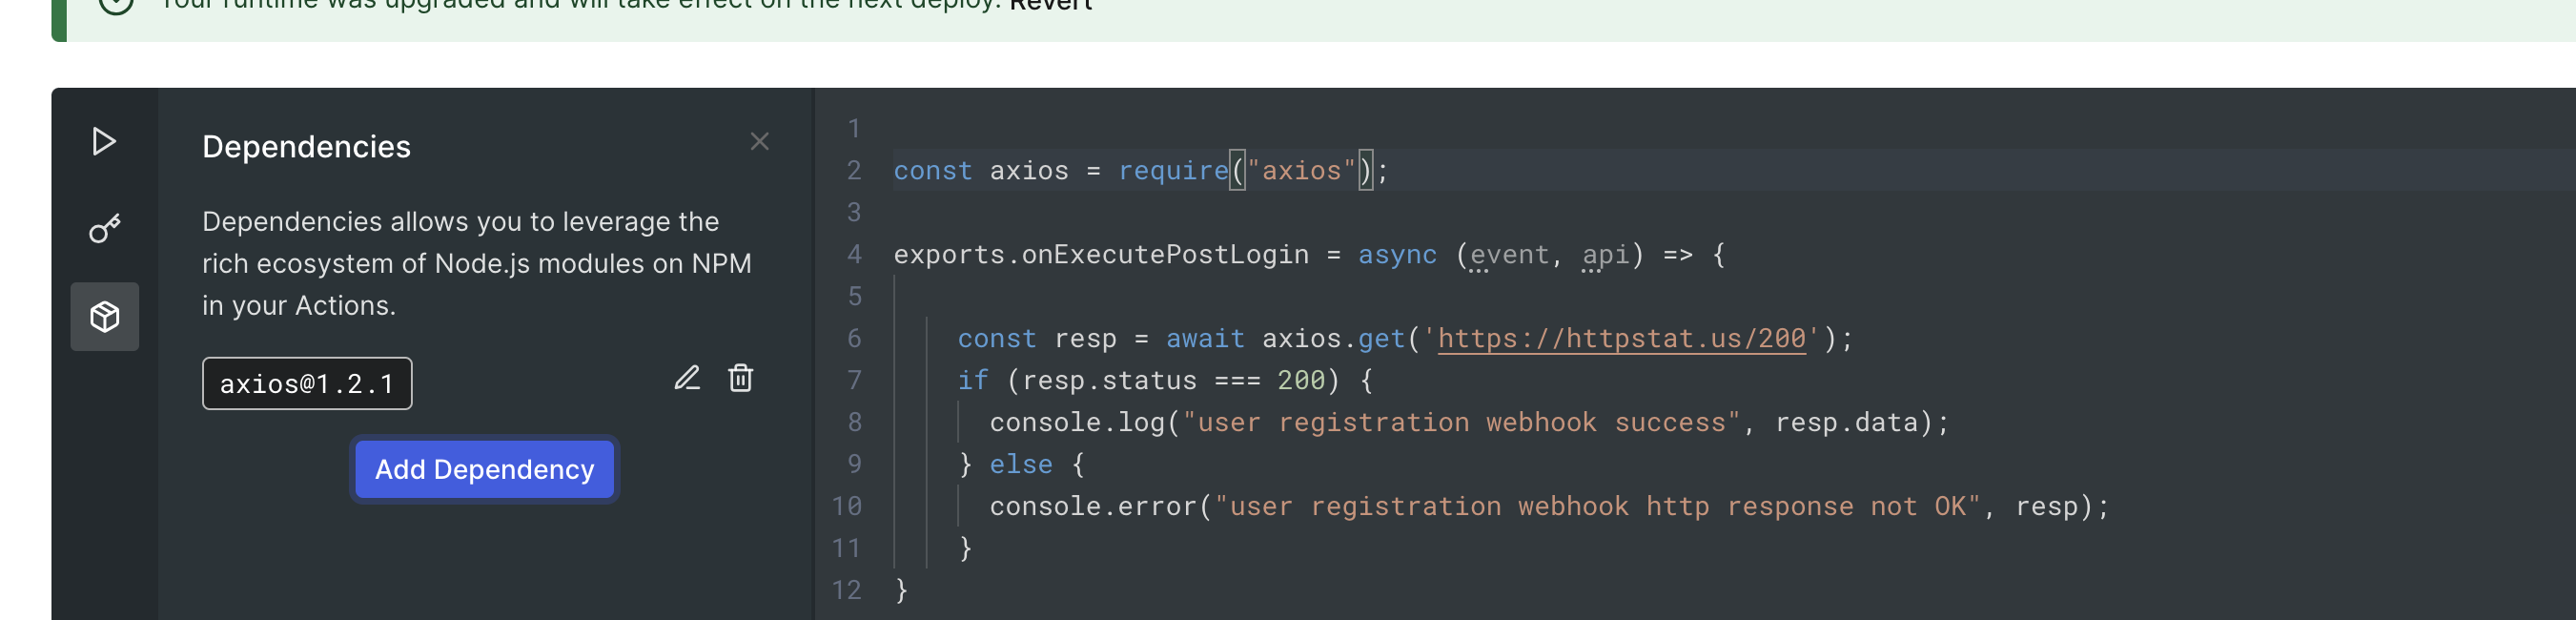
Task: Click the 'api' parameter in code
Action: [x=1605, y=254]
